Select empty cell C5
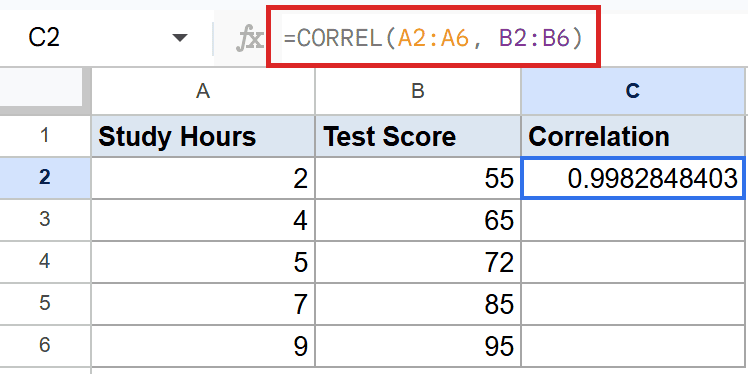748x374 pixels. (633, 304)
